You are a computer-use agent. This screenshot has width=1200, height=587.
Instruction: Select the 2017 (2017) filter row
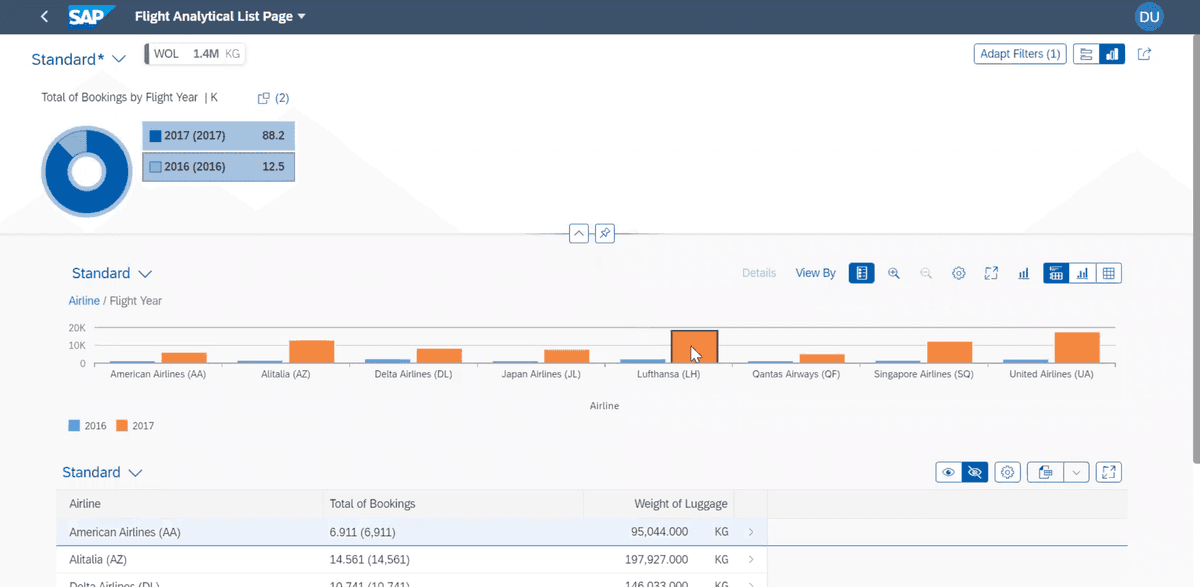pos(218,136)
